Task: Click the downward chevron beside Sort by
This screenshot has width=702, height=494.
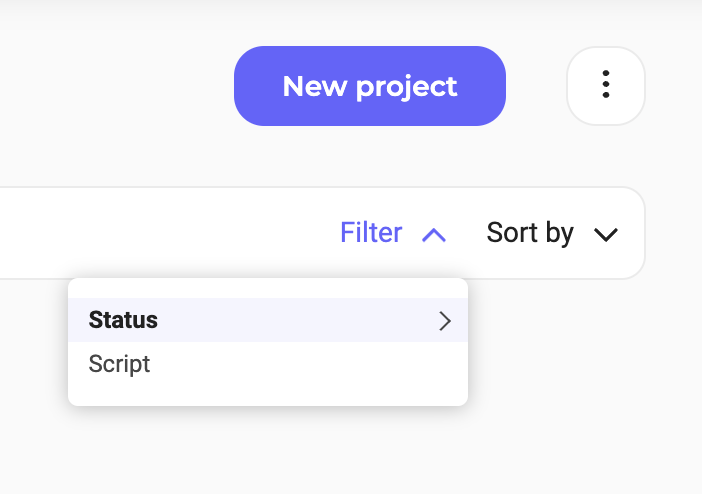Action: [x=605, y=235]
